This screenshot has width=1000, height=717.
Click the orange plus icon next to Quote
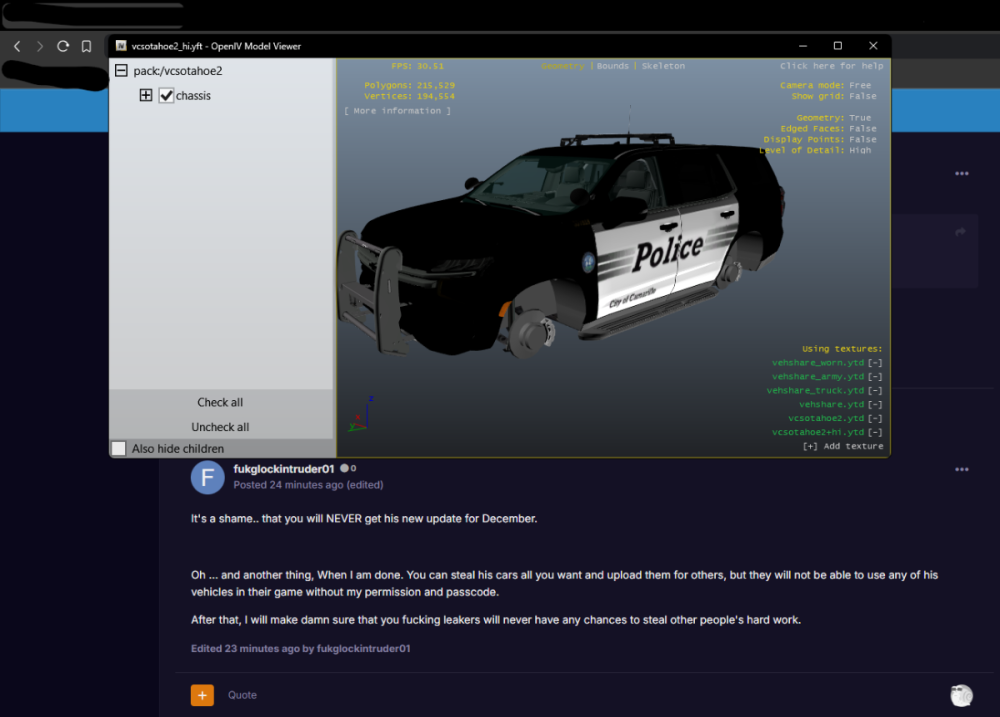[x=202, y=695]
